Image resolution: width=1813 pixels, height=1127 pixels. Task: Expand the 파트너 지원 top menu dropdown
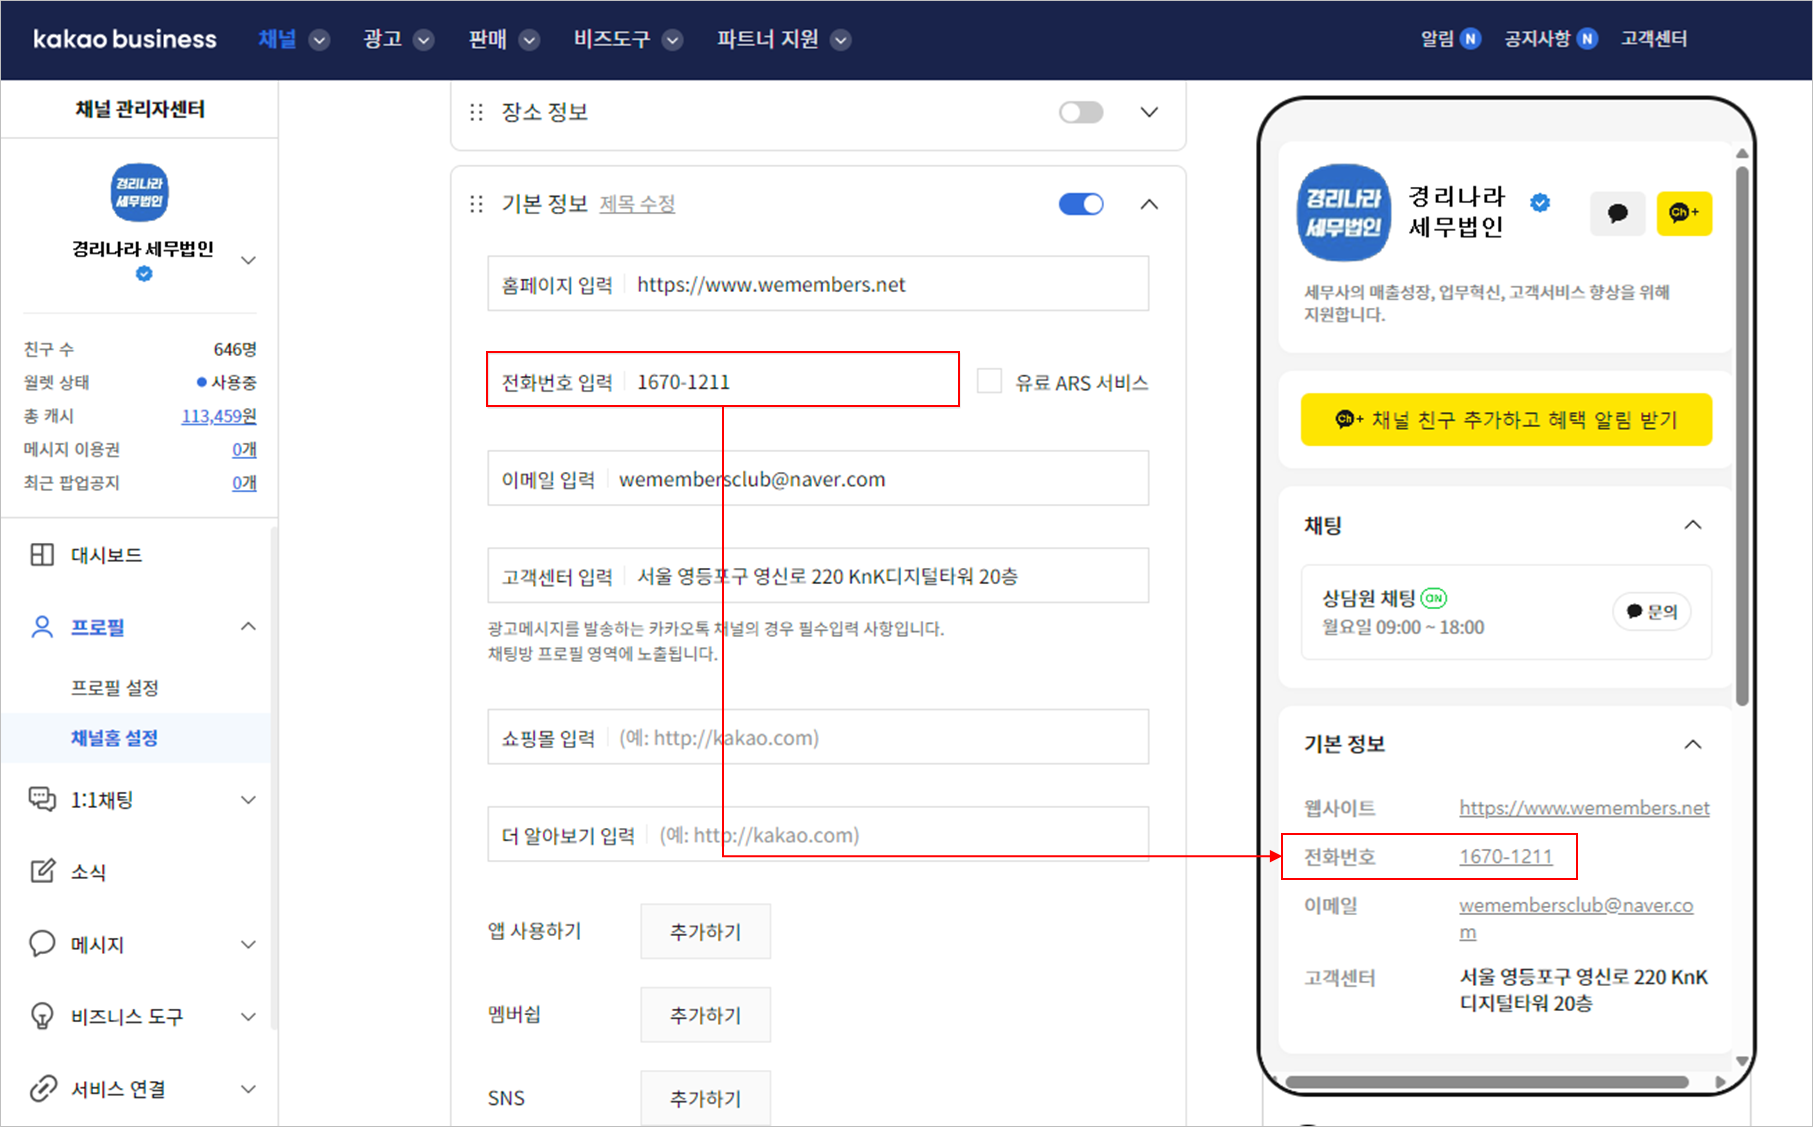(841, 40)
